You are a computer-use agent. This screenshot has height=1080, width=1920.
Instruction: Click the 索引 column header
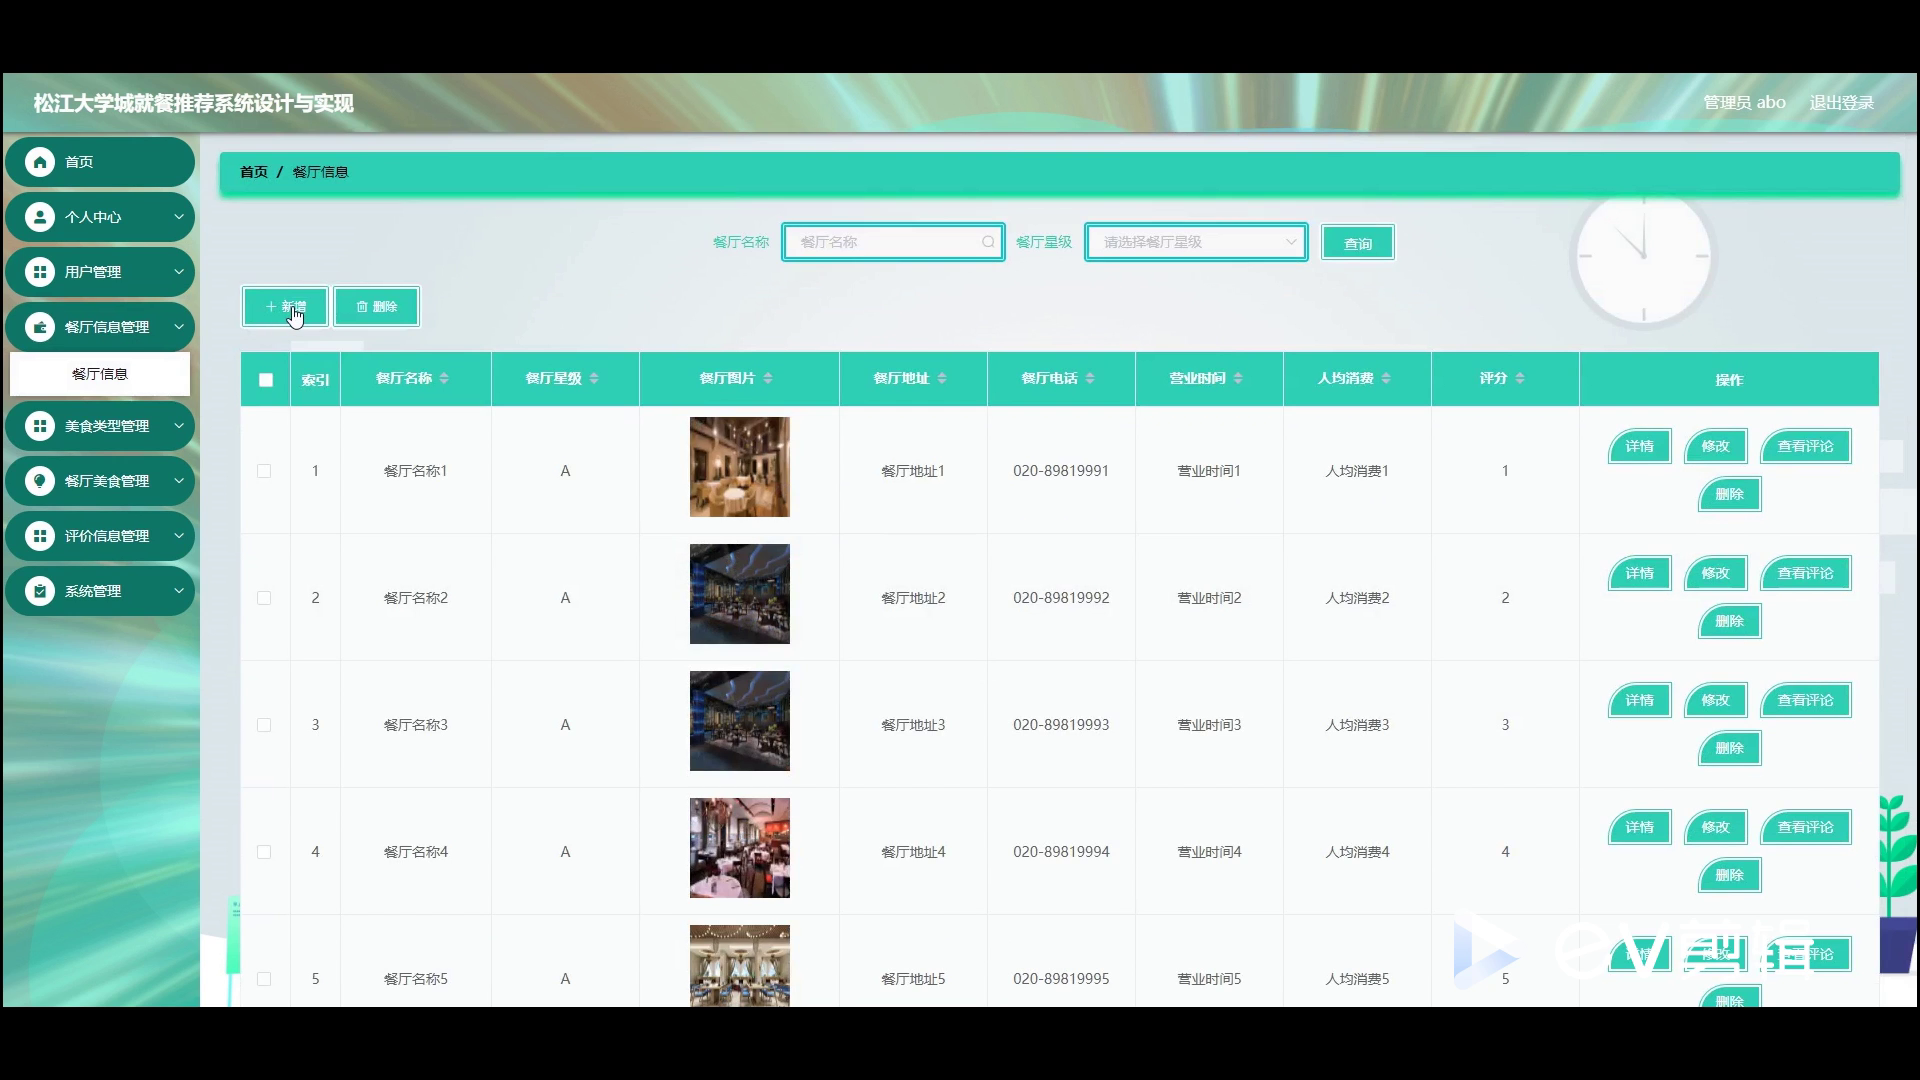point(315,380)
